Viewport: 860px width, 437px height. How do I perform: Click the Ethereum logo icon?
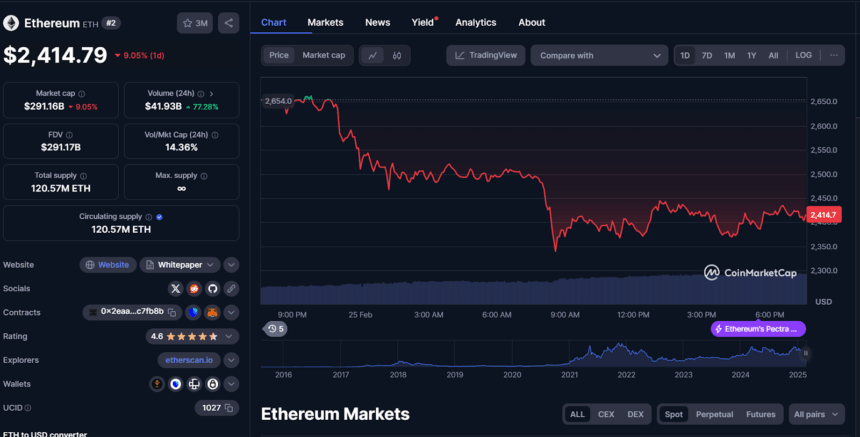11,23
